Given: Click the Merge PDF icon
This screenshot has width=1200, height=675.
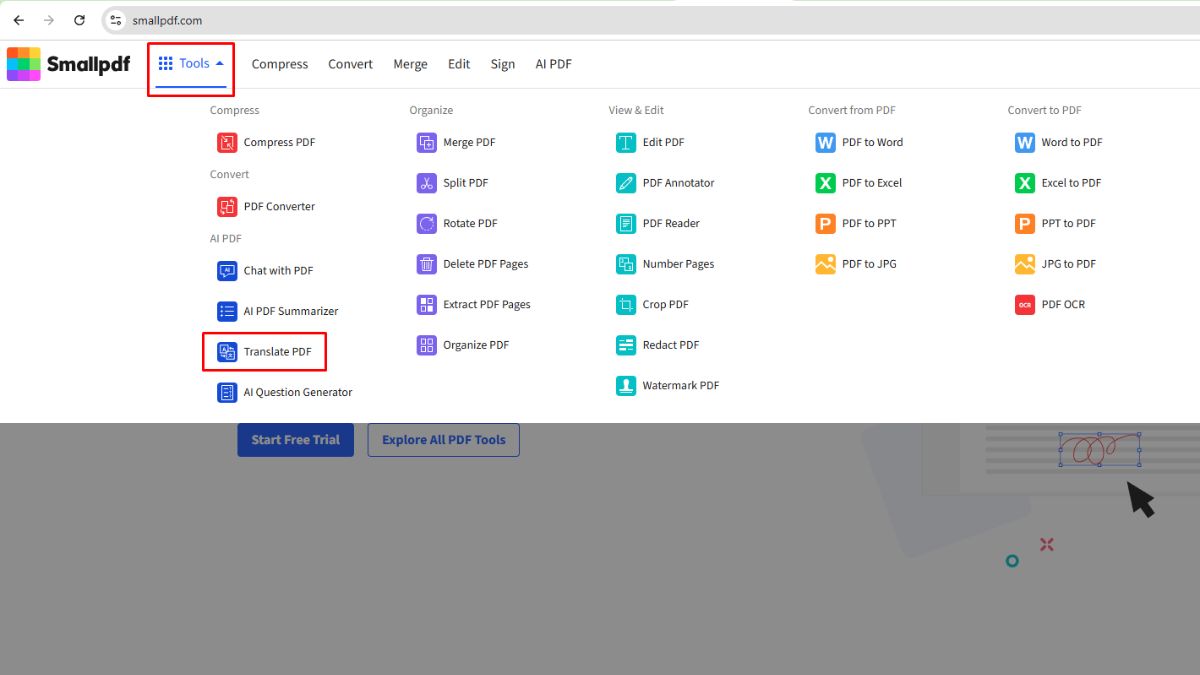Looking at the screenshot, I should tap(427, 143).
